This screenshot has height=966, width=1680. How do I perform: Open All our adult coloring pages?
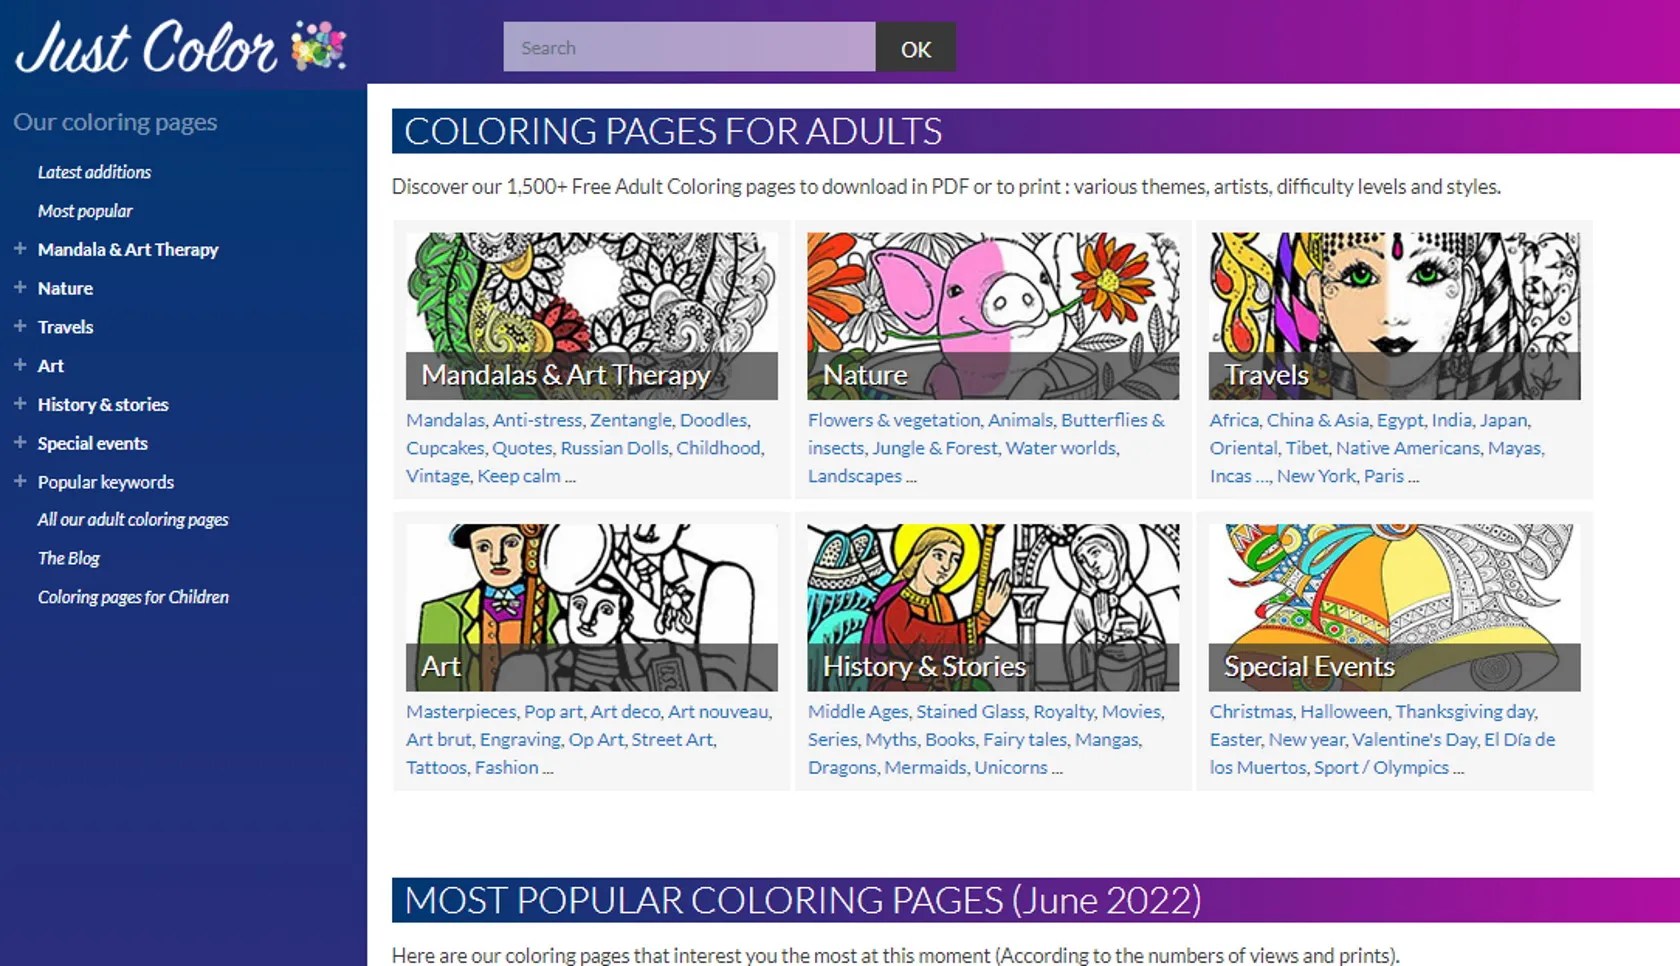point(132,519)
